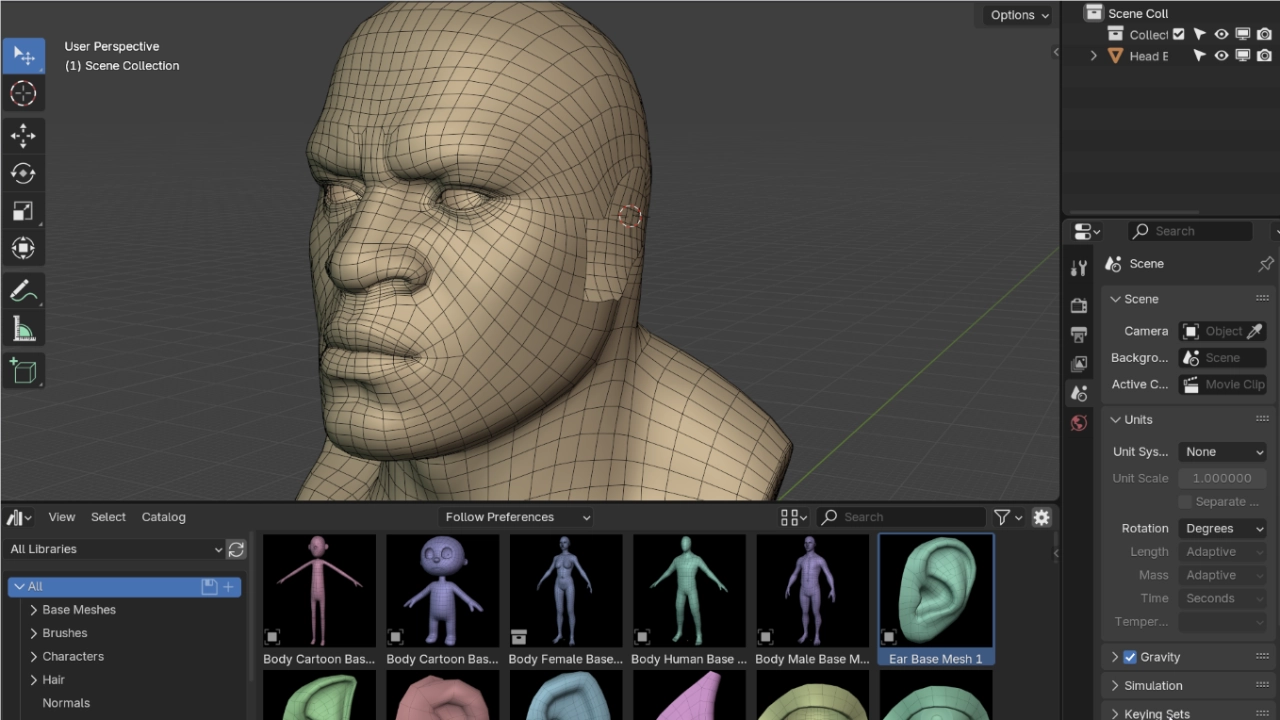Activate the Annotate tool

23,292
